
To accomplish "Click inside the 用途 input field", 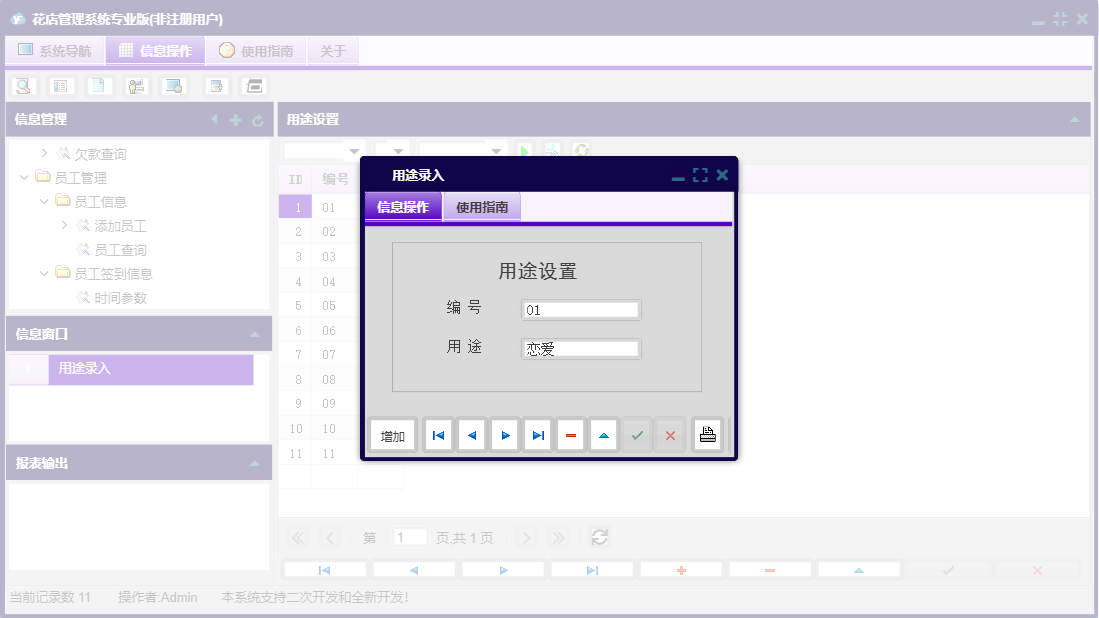I will [x=580, y=348].
